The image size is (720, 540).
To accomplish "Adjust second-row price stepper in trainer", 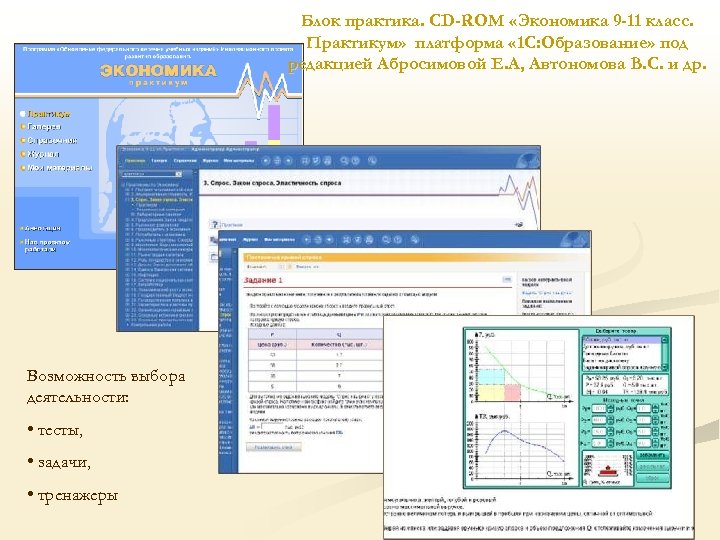I will click(x=611, y=420).
